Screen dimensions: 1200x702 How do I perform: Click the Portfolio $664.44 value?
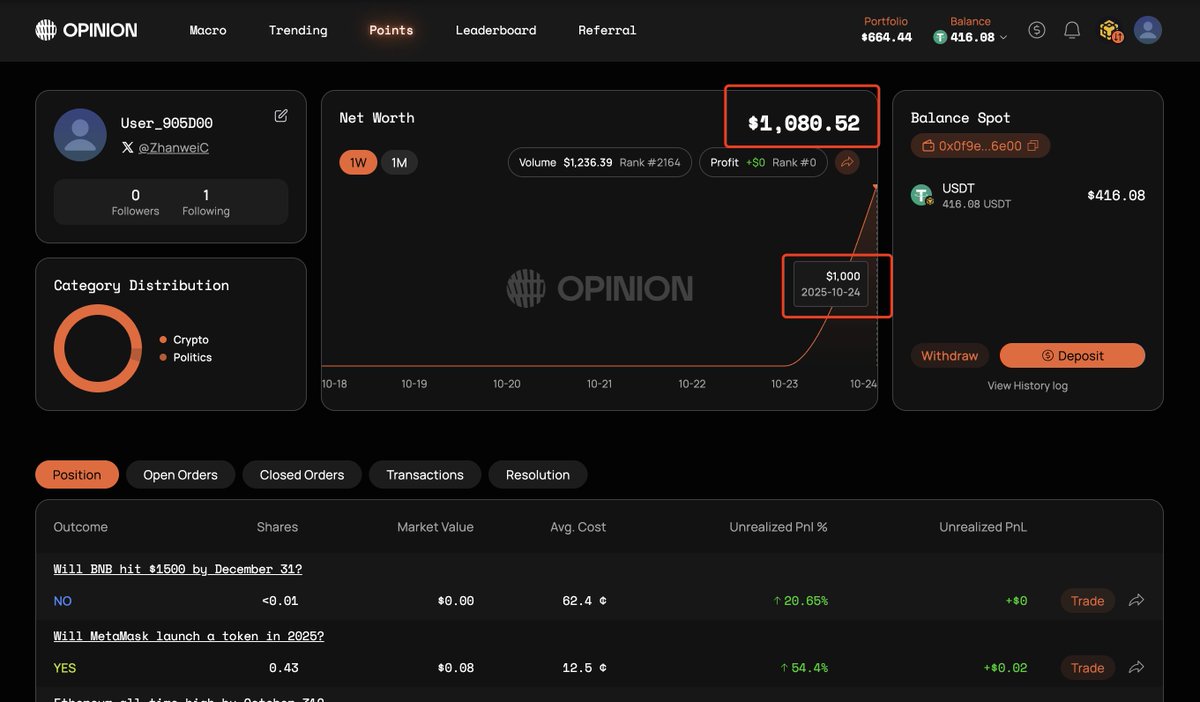(x=887, y=37)
